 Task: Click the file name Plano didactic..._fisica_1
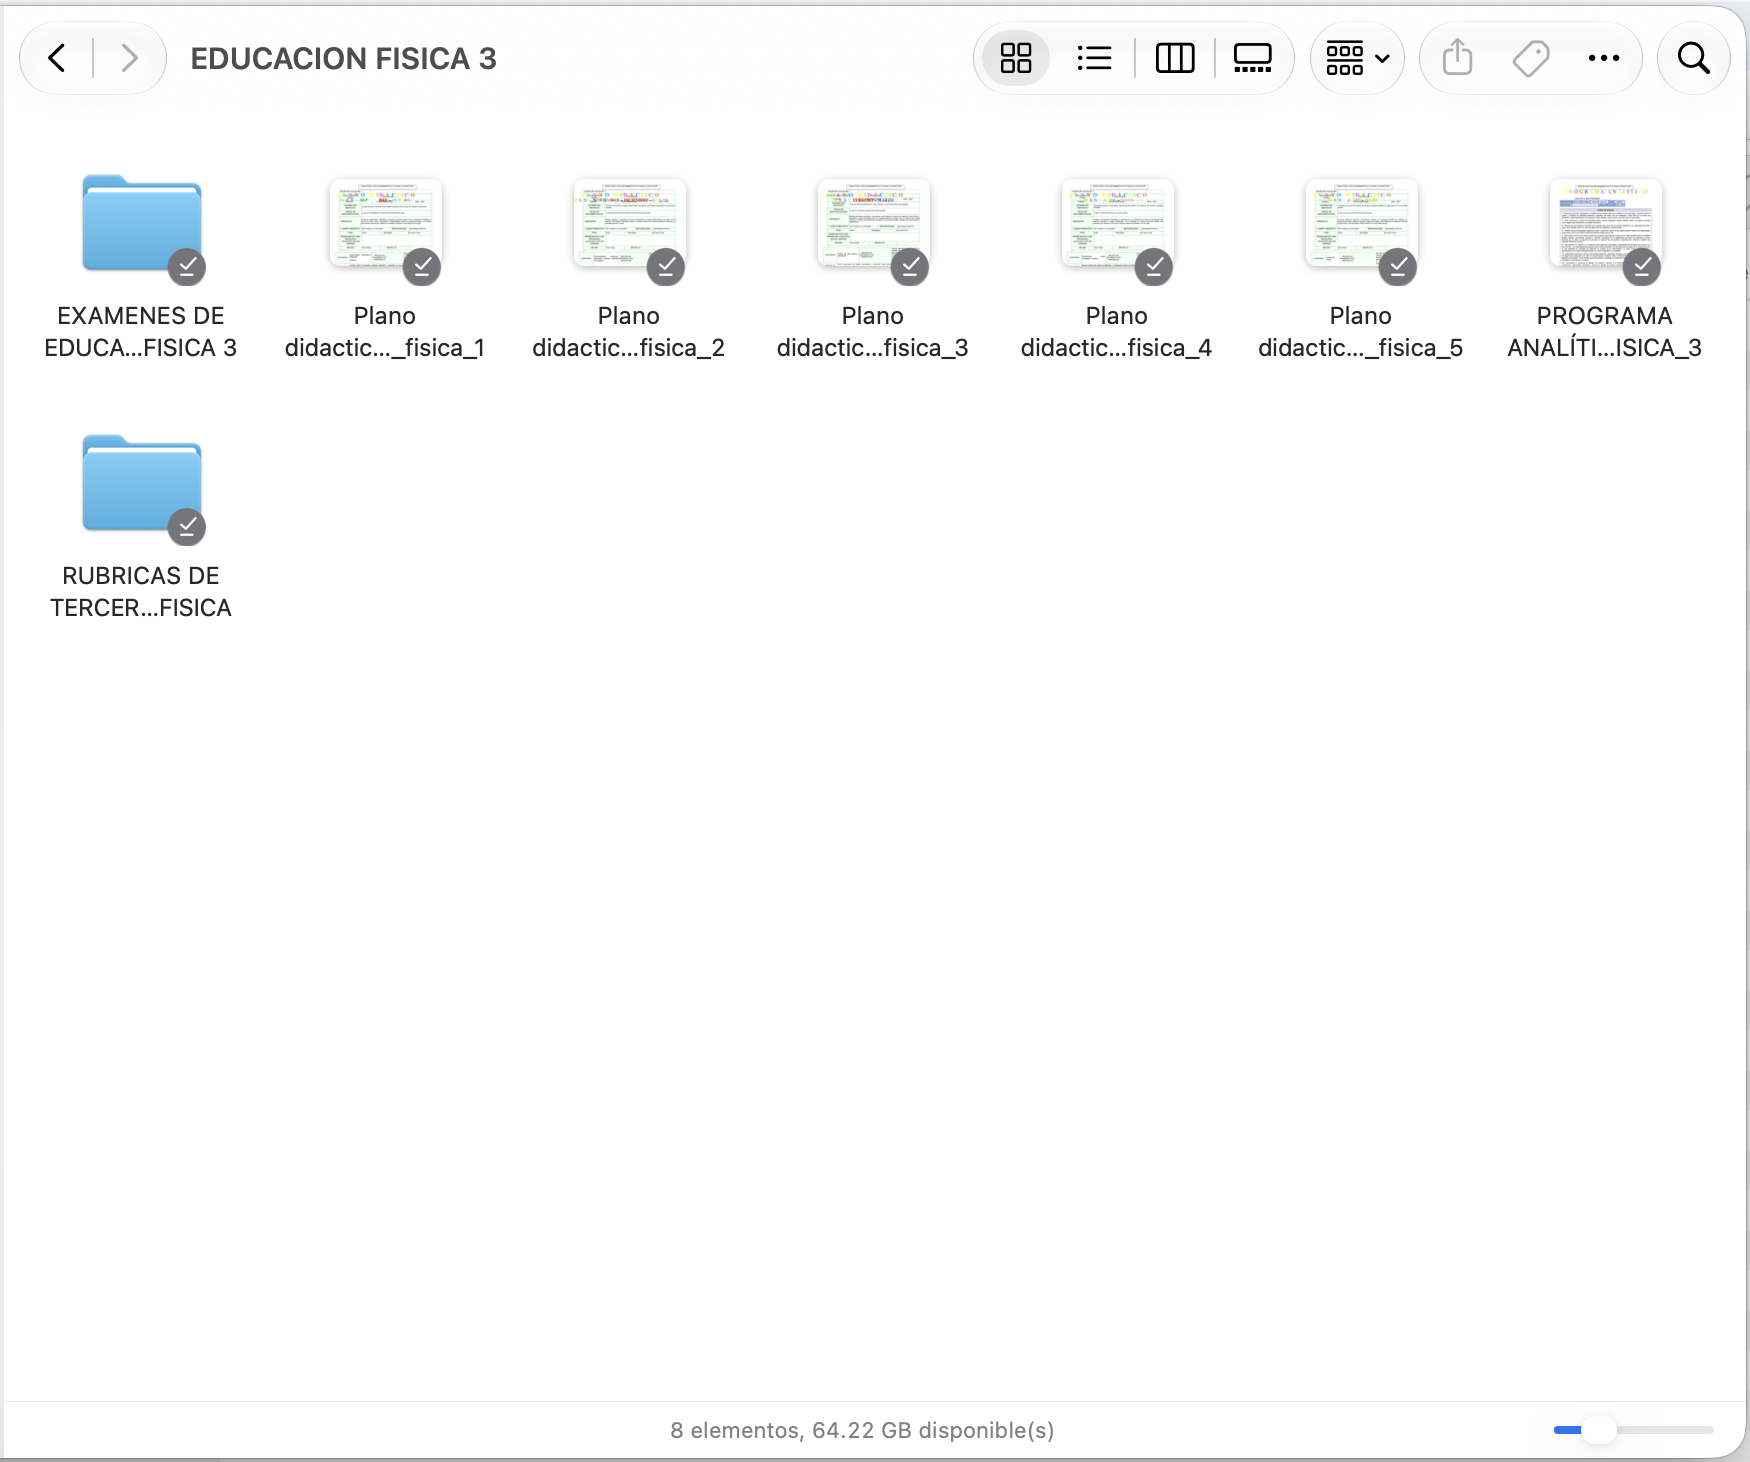(385, 332)
